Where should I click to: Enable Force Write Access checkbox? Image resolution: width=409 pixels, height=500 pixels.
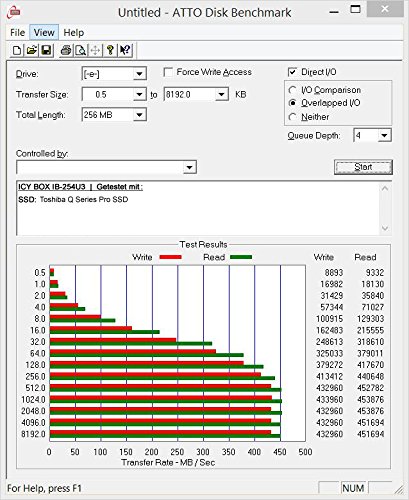pyautogui.click(x=168, y=72)
